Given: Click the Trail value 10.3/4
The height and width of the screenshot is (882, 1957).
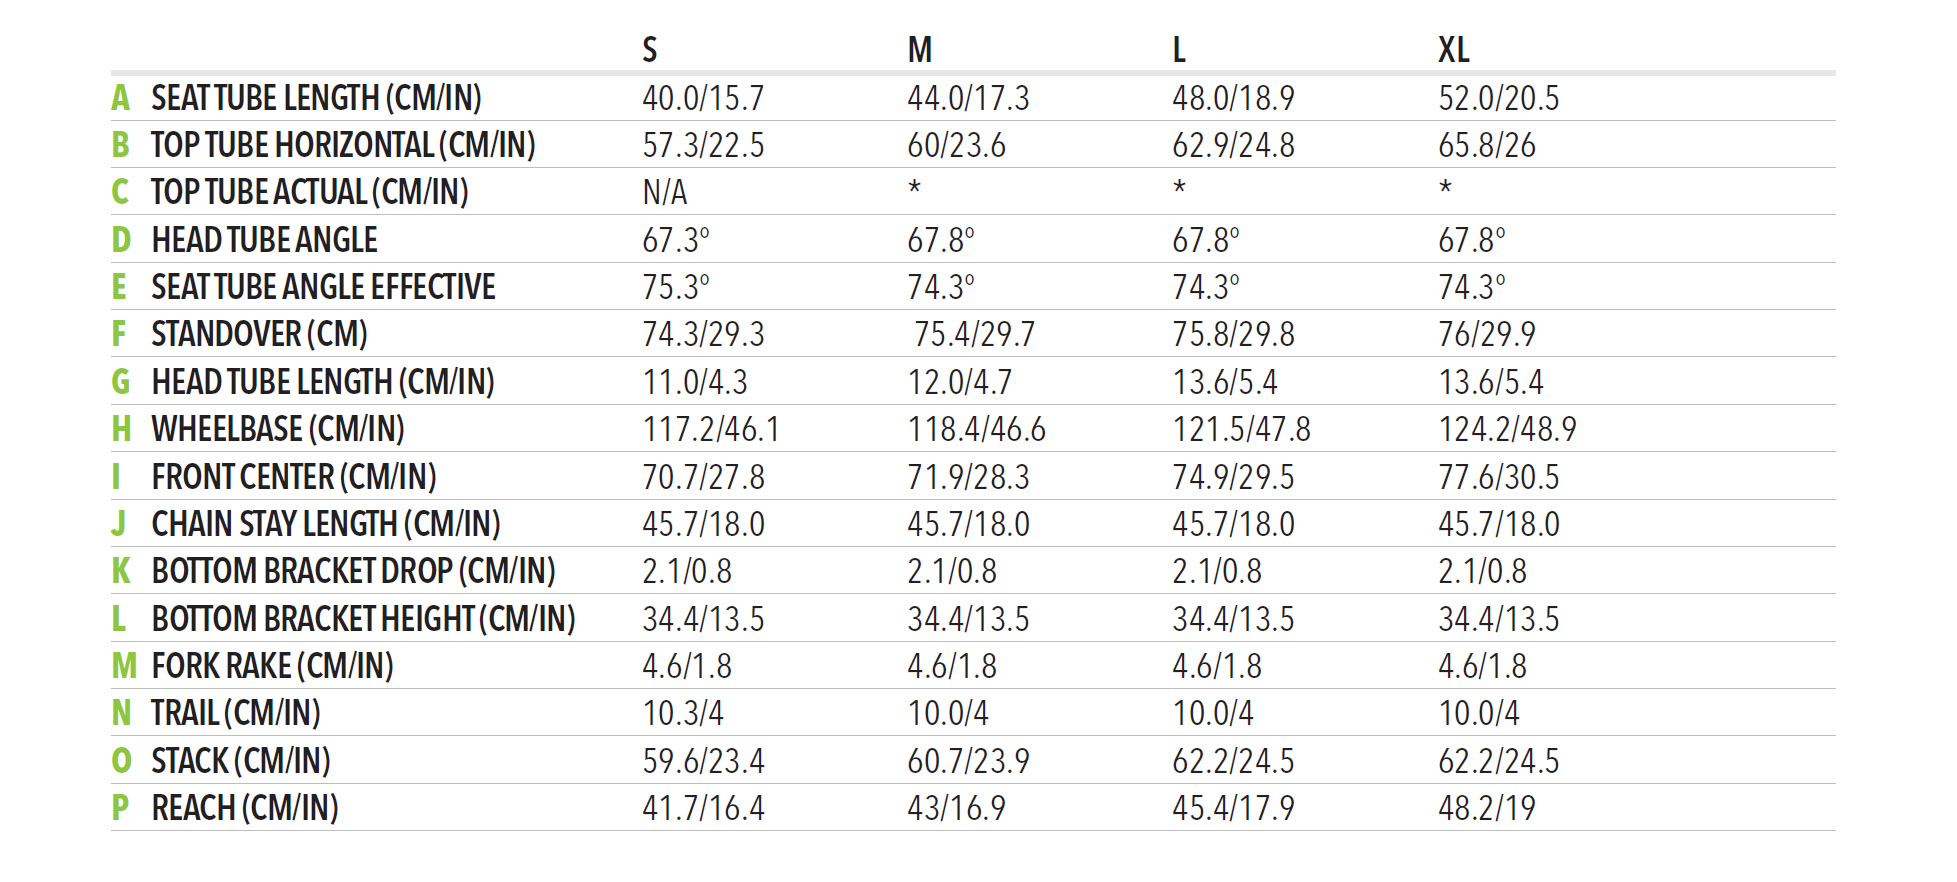Looking at the screenshot, I should pyautogui.click(x=682, y=713).
